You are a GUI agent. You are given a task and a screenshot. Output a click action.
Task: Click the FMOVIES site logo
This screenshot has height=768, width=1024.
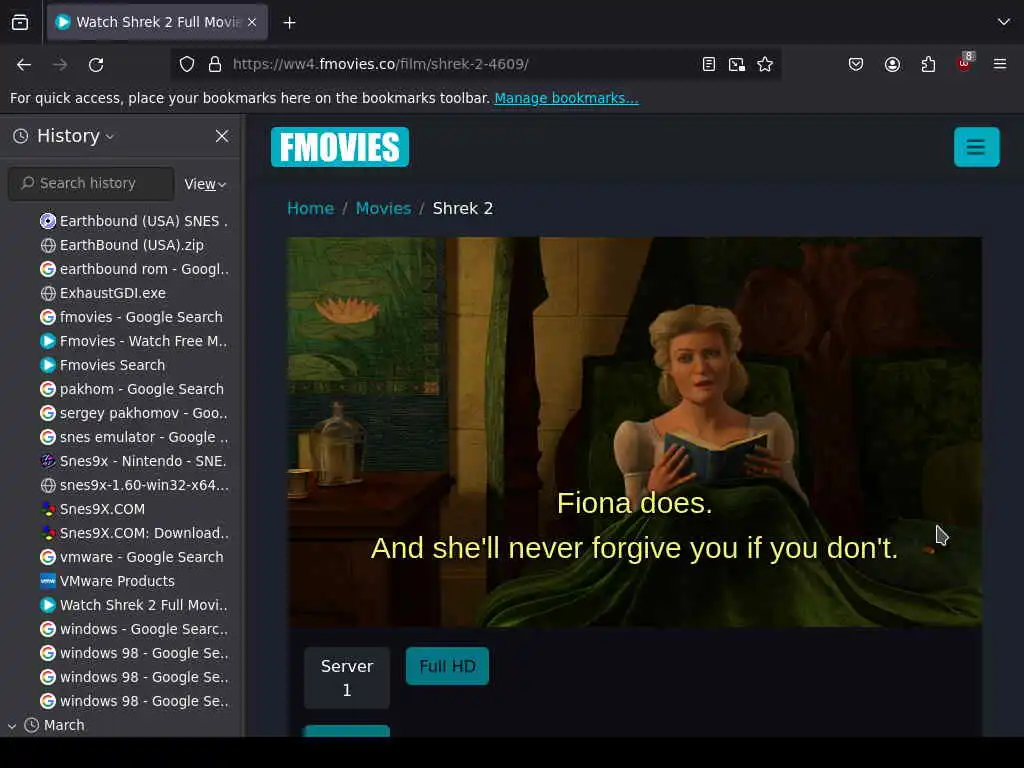coord(340,147)
